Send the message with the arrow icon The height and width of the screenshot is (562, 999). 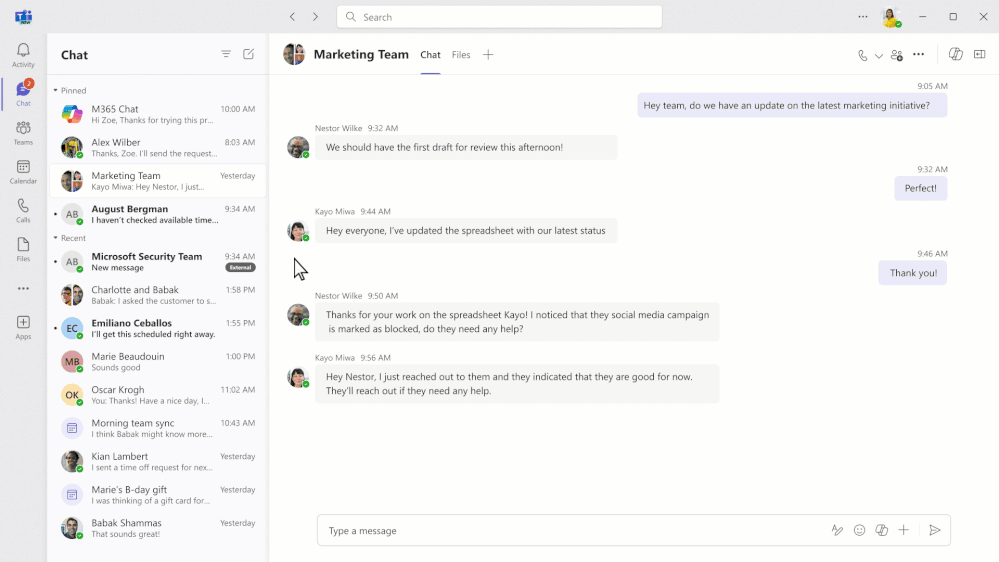(x=934, y=530)
